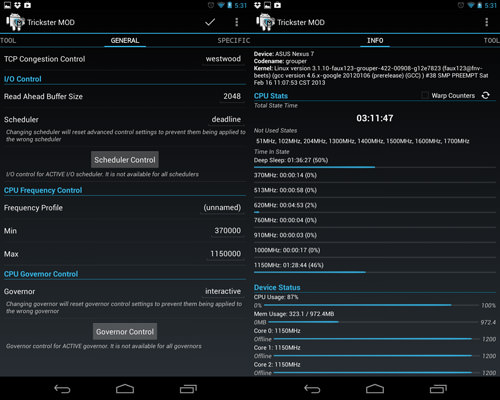The width and height of the screenshot is (500, 400).
Task: Tap Trickster MOD app logo on left screen
Action: point(15,22)
